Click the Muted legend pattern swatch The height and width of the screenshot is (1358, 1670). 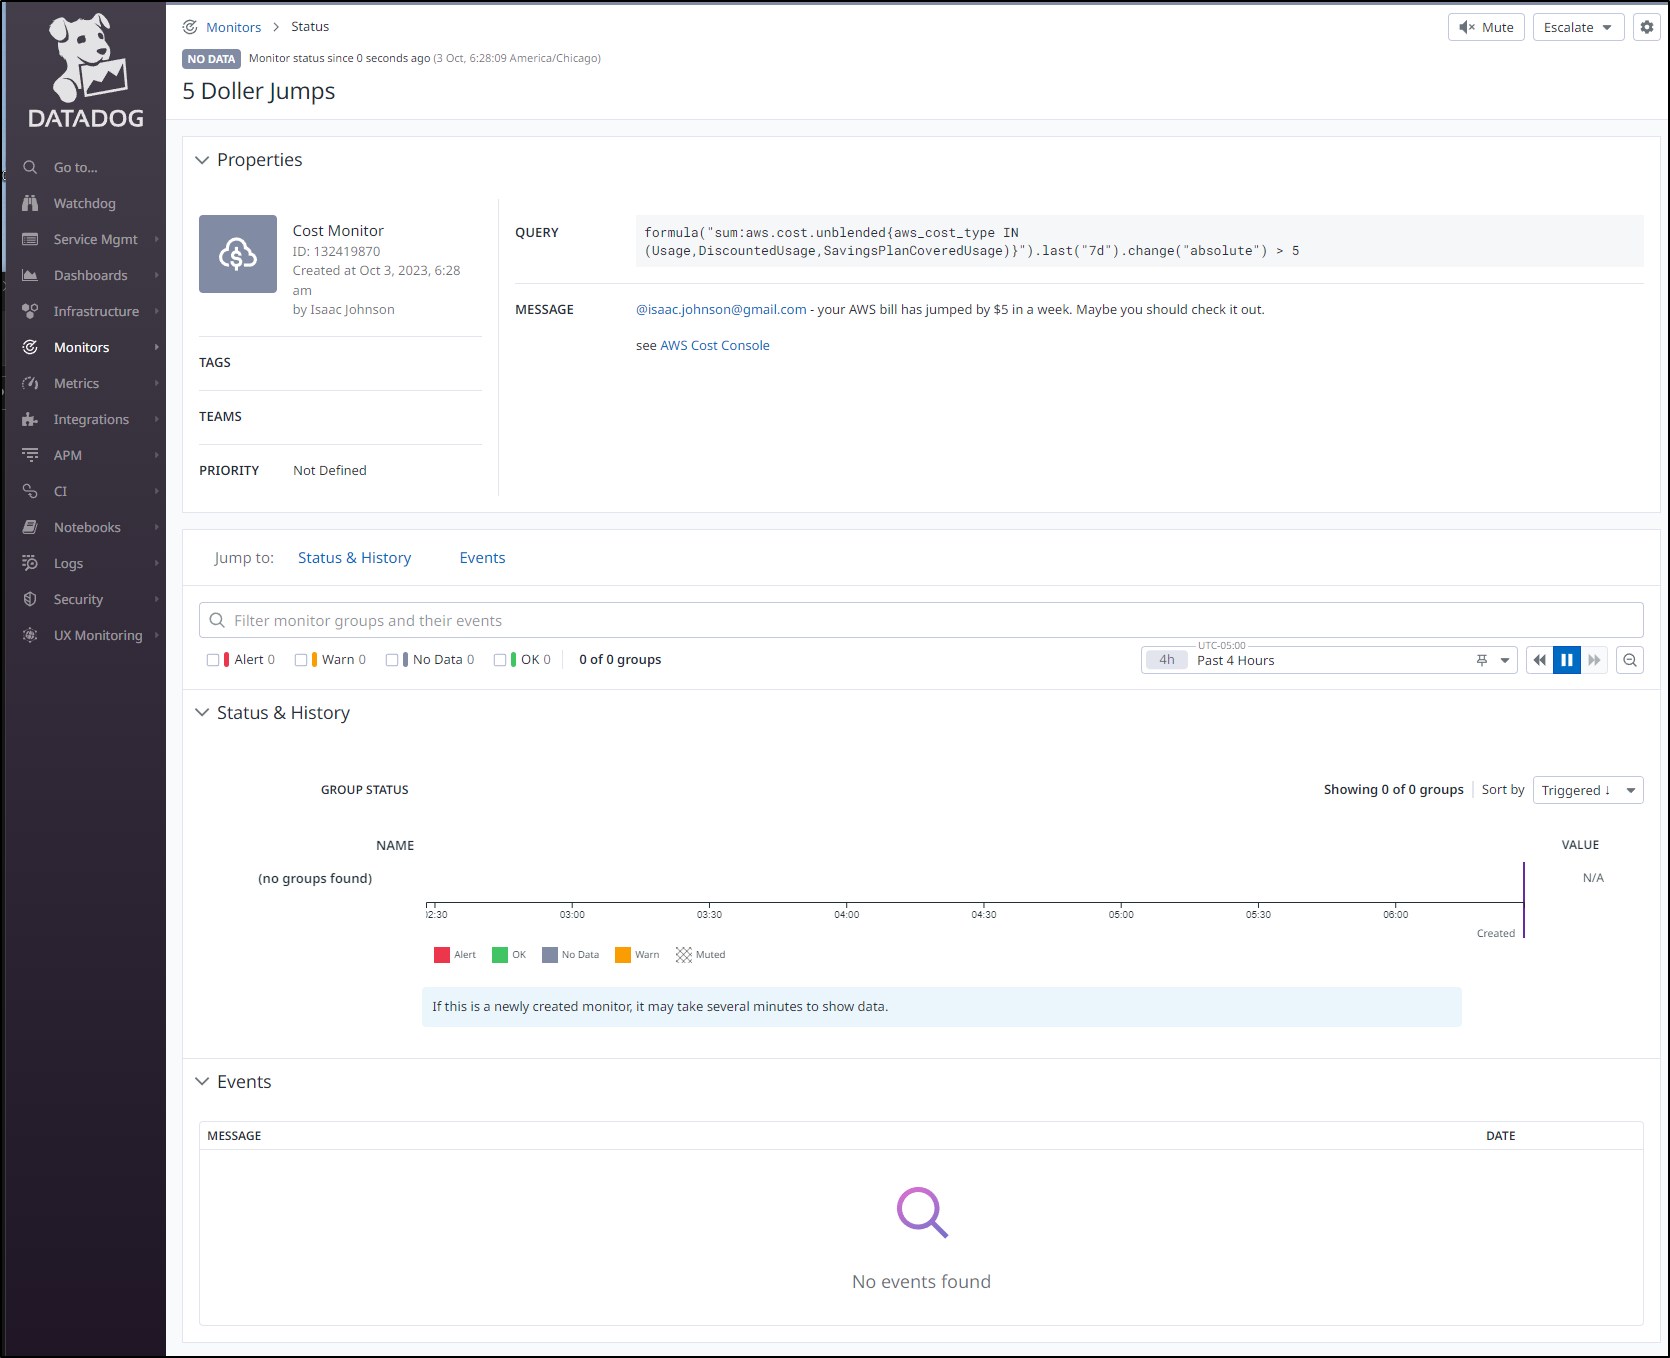[684, 955]
